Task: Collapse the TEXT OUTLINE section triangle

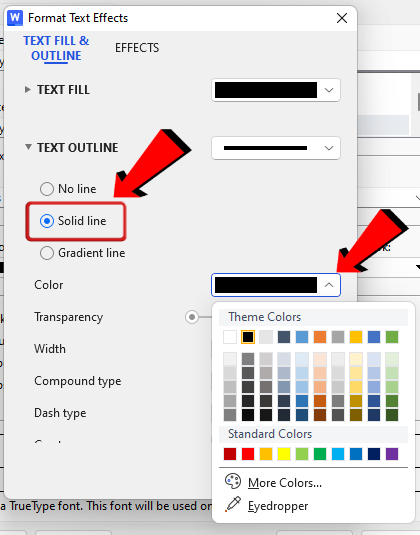Action: [28, 147]
